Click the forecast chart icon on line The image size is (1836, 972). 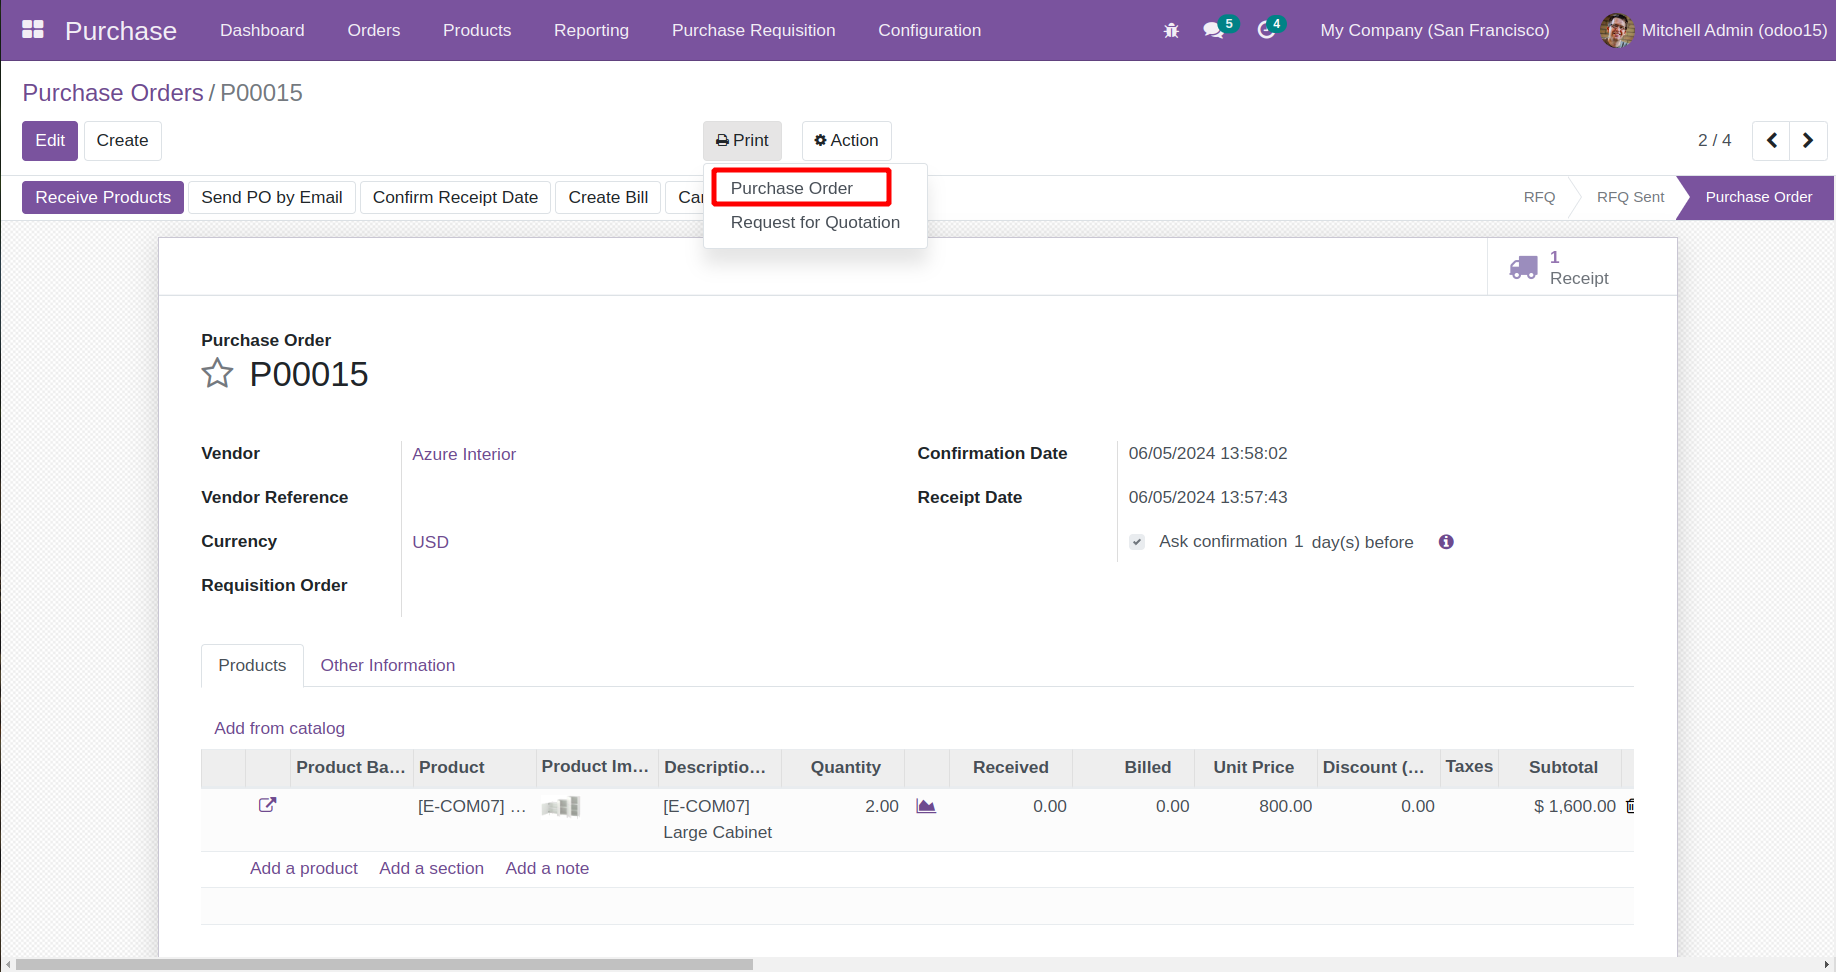pyautogui.click(x=926, y=806)
